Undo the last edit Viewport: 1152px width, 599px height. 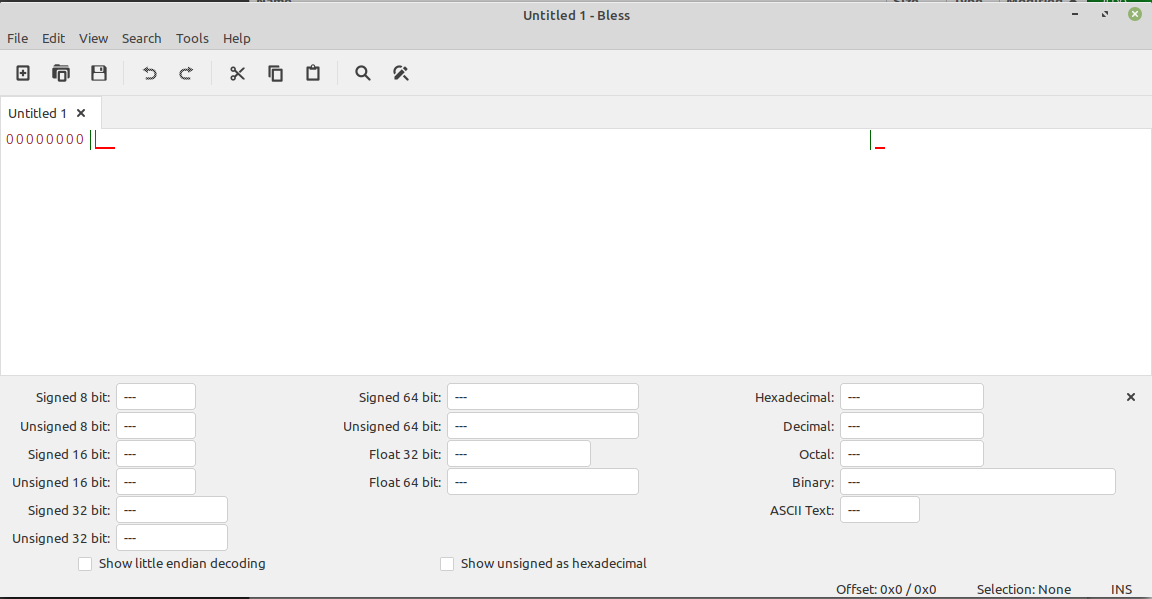coord(149,73)
